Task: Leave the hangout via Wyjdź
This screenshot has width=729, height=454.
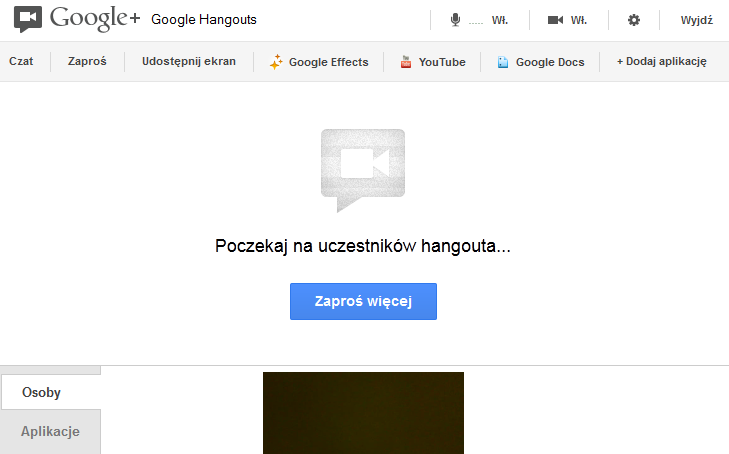Action: [x=696, y=20]
